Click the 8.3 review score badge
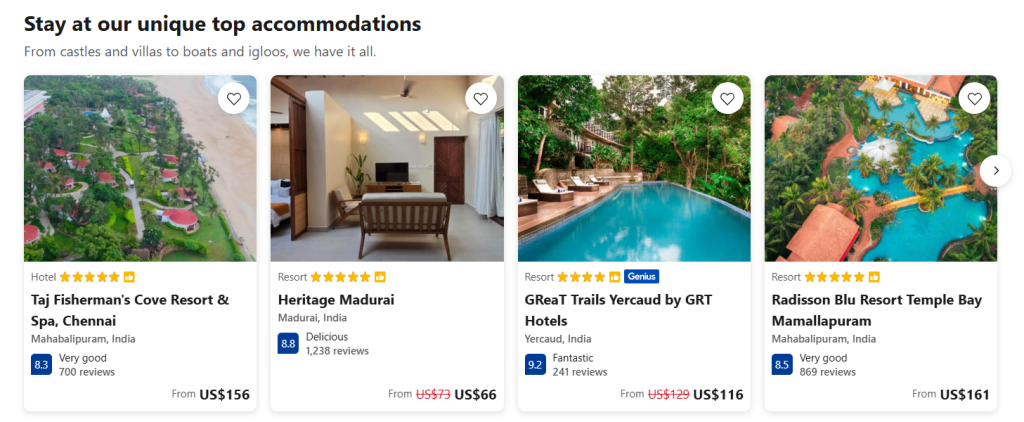 click(x=41, y=365)
